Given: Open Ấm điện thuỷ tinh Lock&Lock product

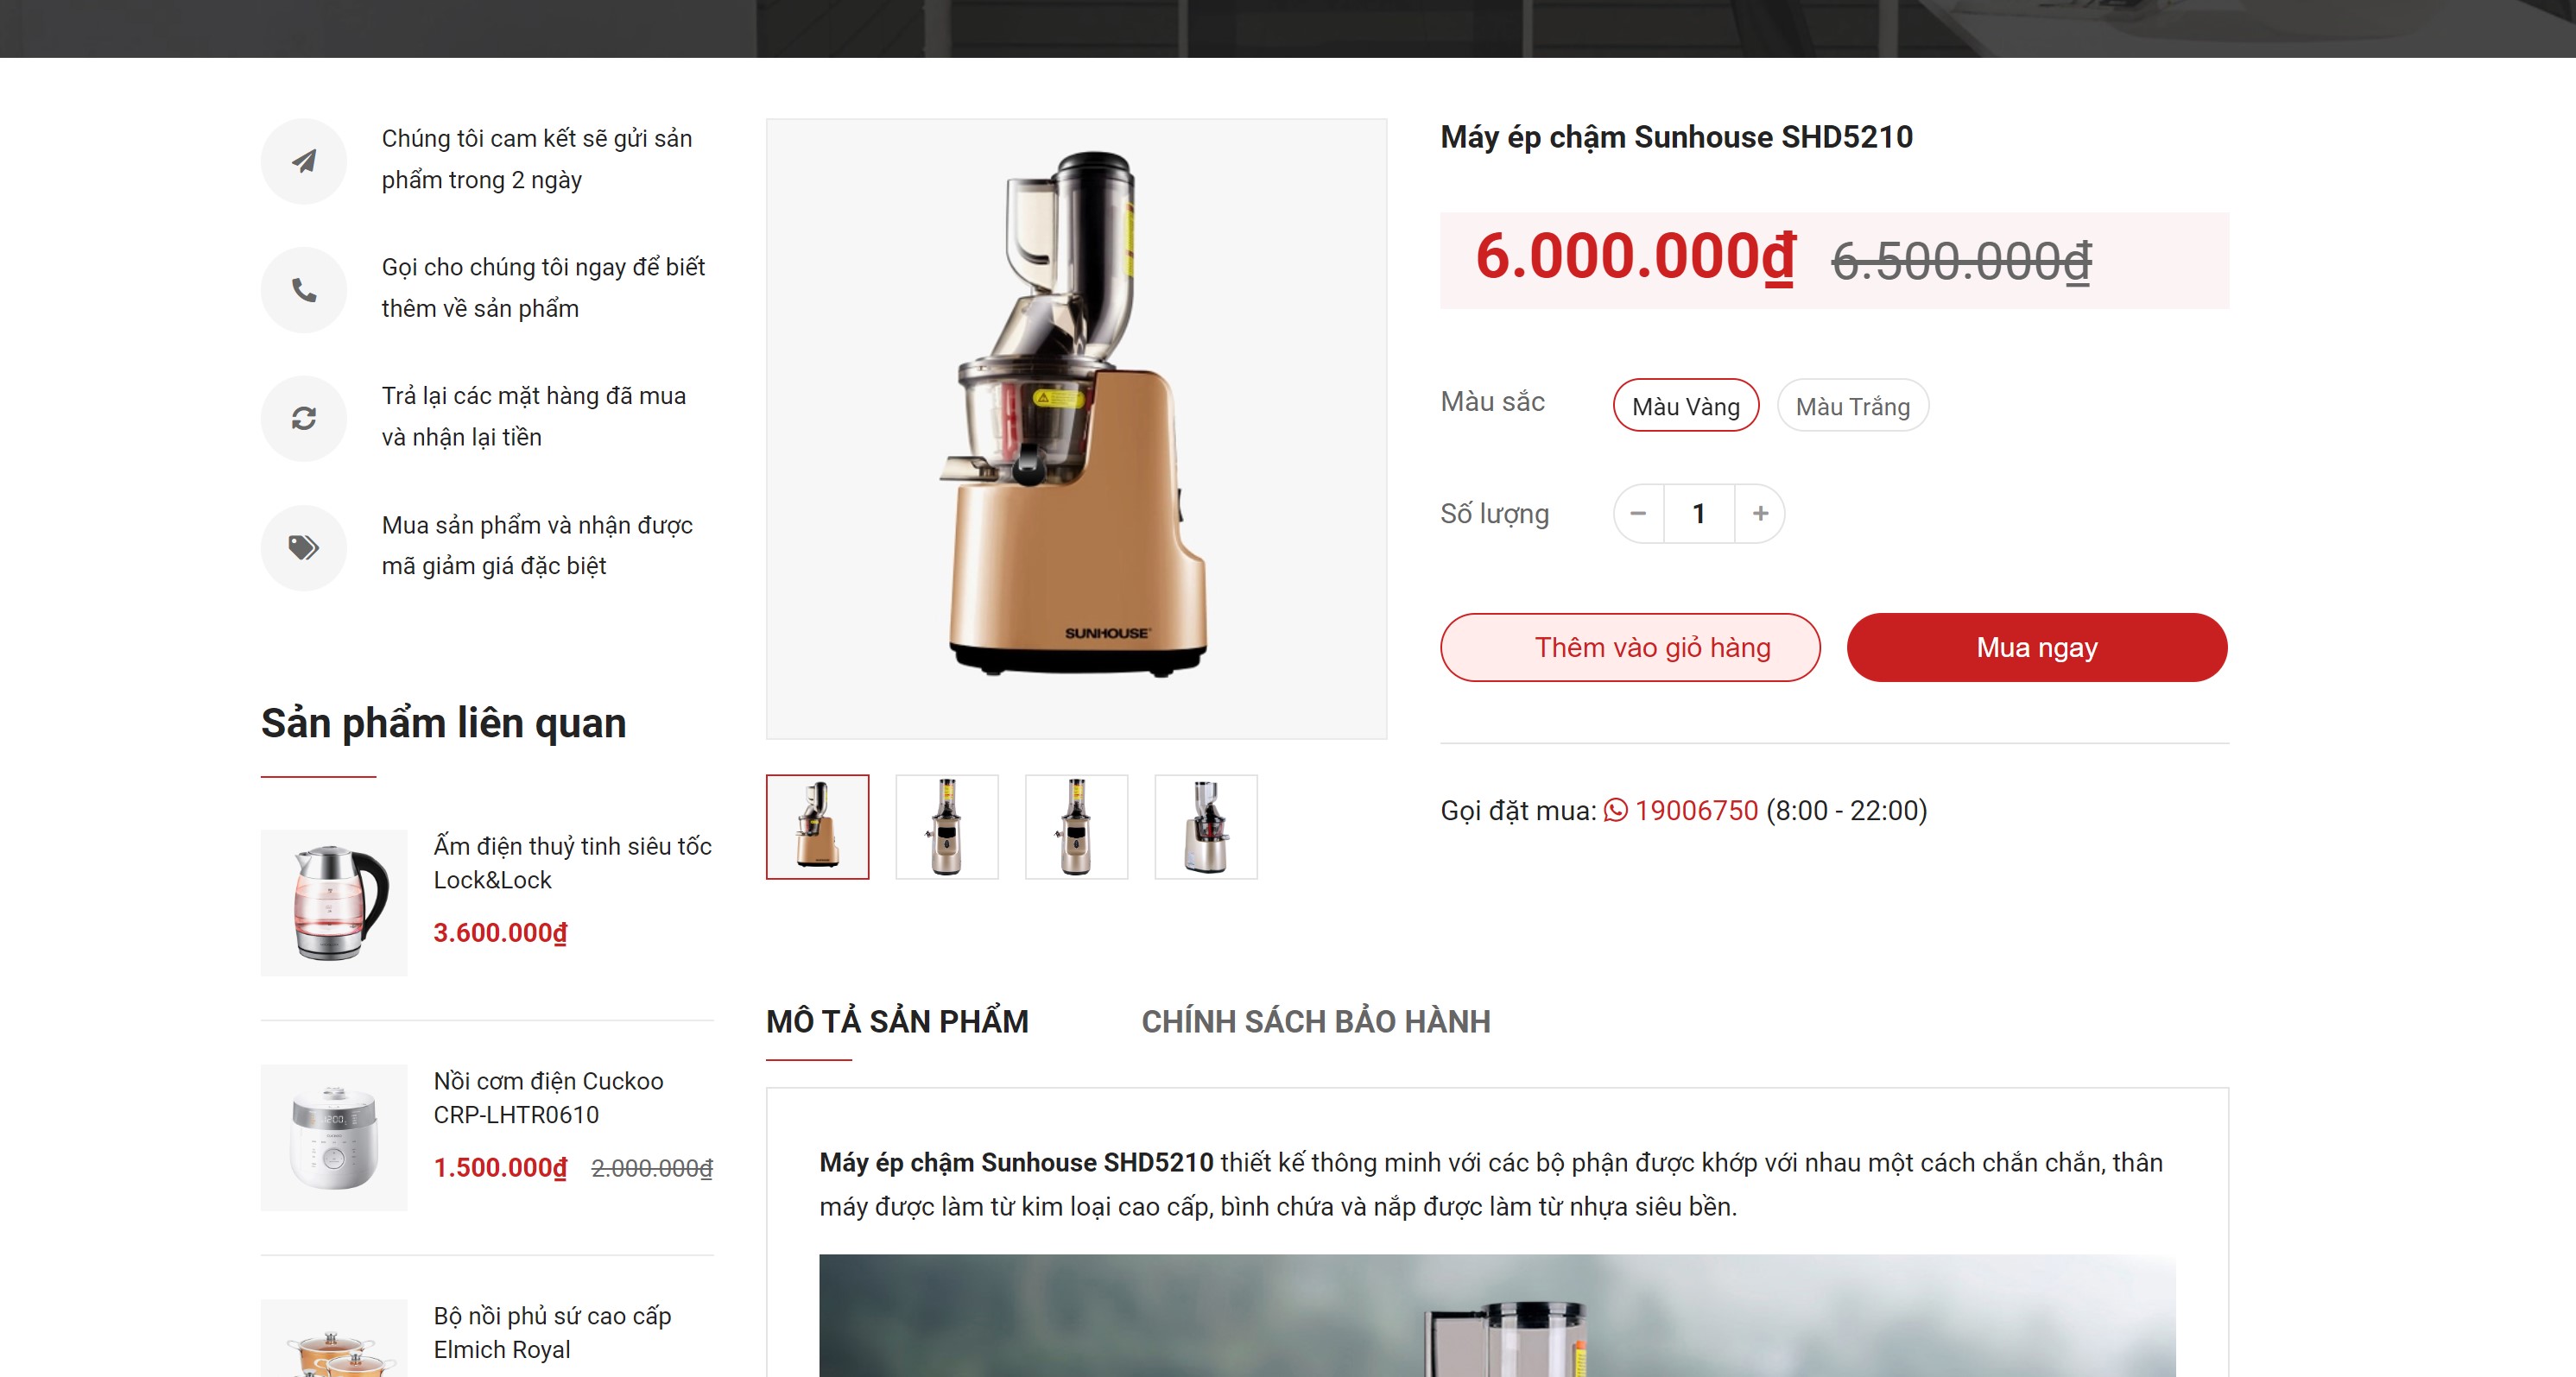Looking at the screenshot, I should [x=572, y=862].
